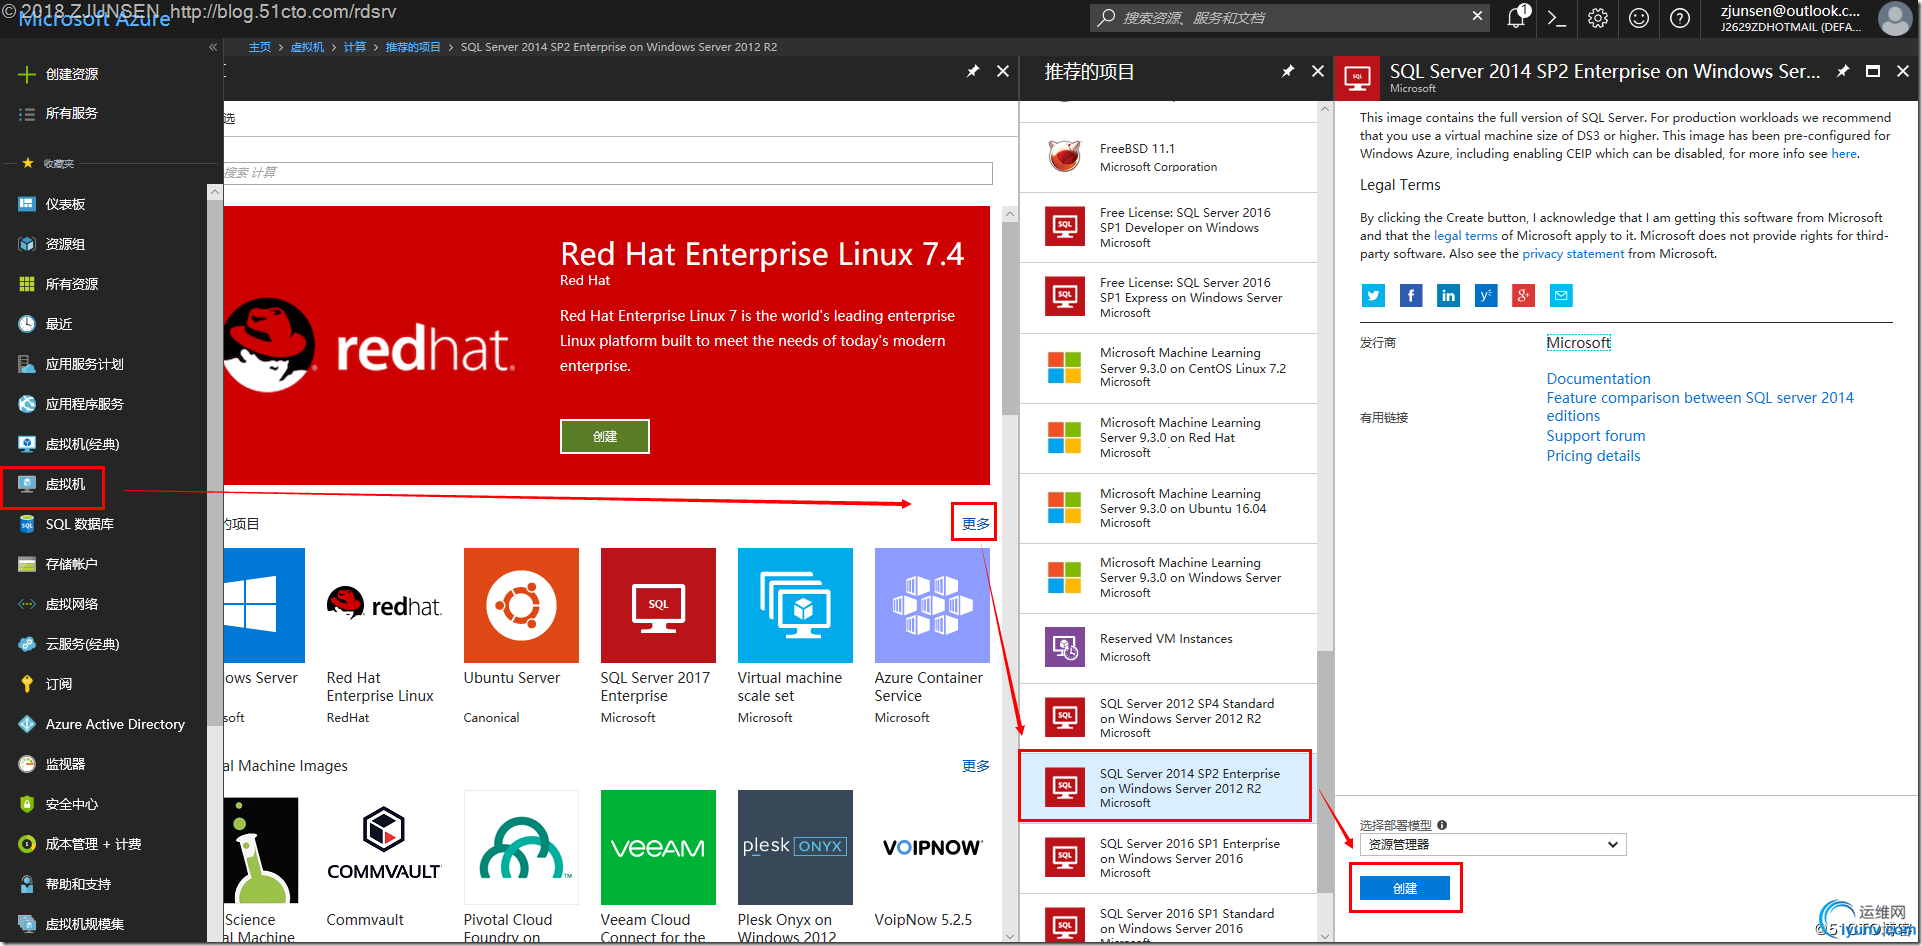
Task: Click the user account avatar
Action: [1895, 18]
